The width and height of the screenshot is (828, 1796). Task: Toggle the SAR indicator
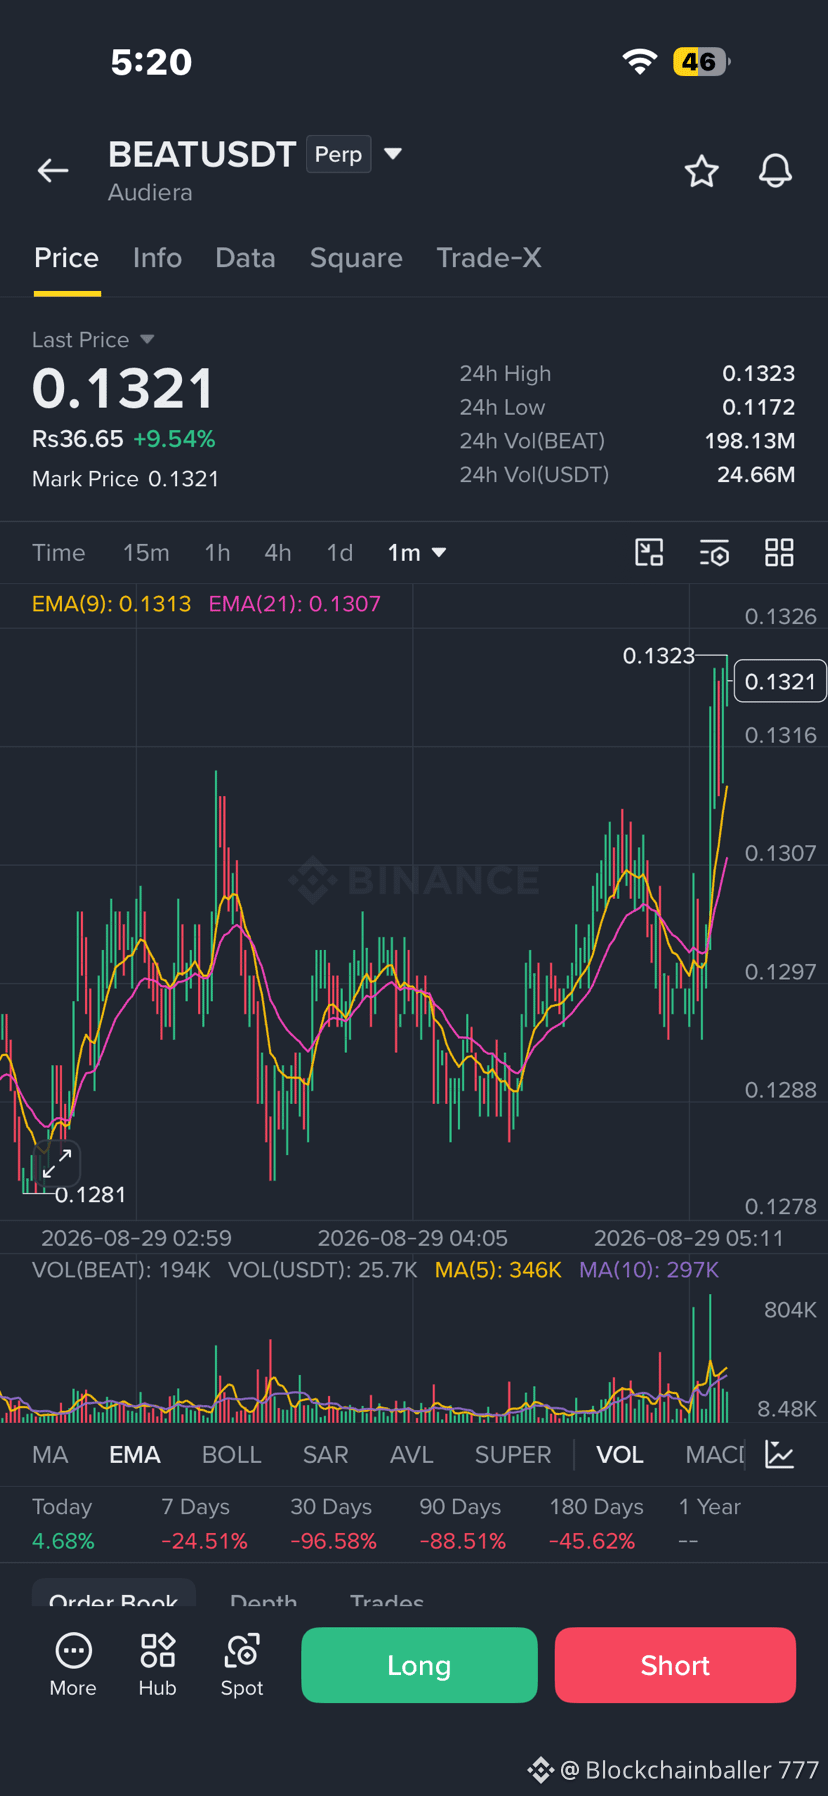pyautogui.click(x=326, y=1455)
